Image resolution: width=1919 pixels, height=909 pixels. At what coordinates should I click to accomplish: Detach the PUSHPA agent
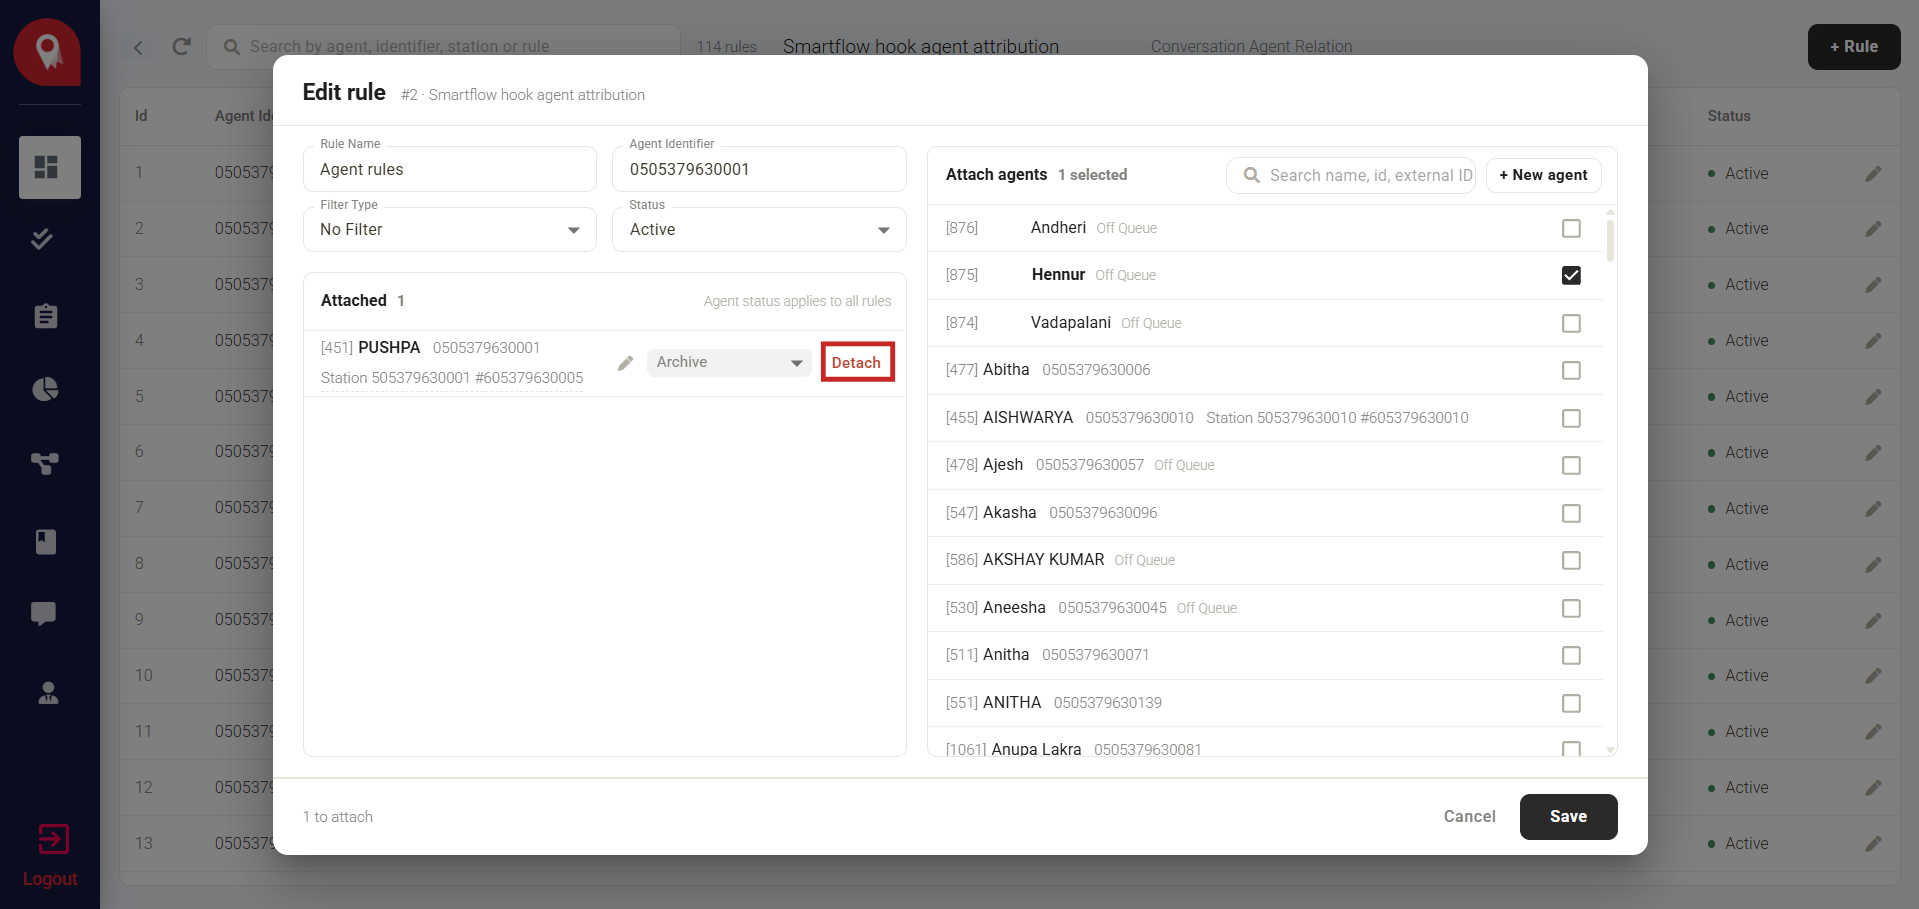[857, 362]
